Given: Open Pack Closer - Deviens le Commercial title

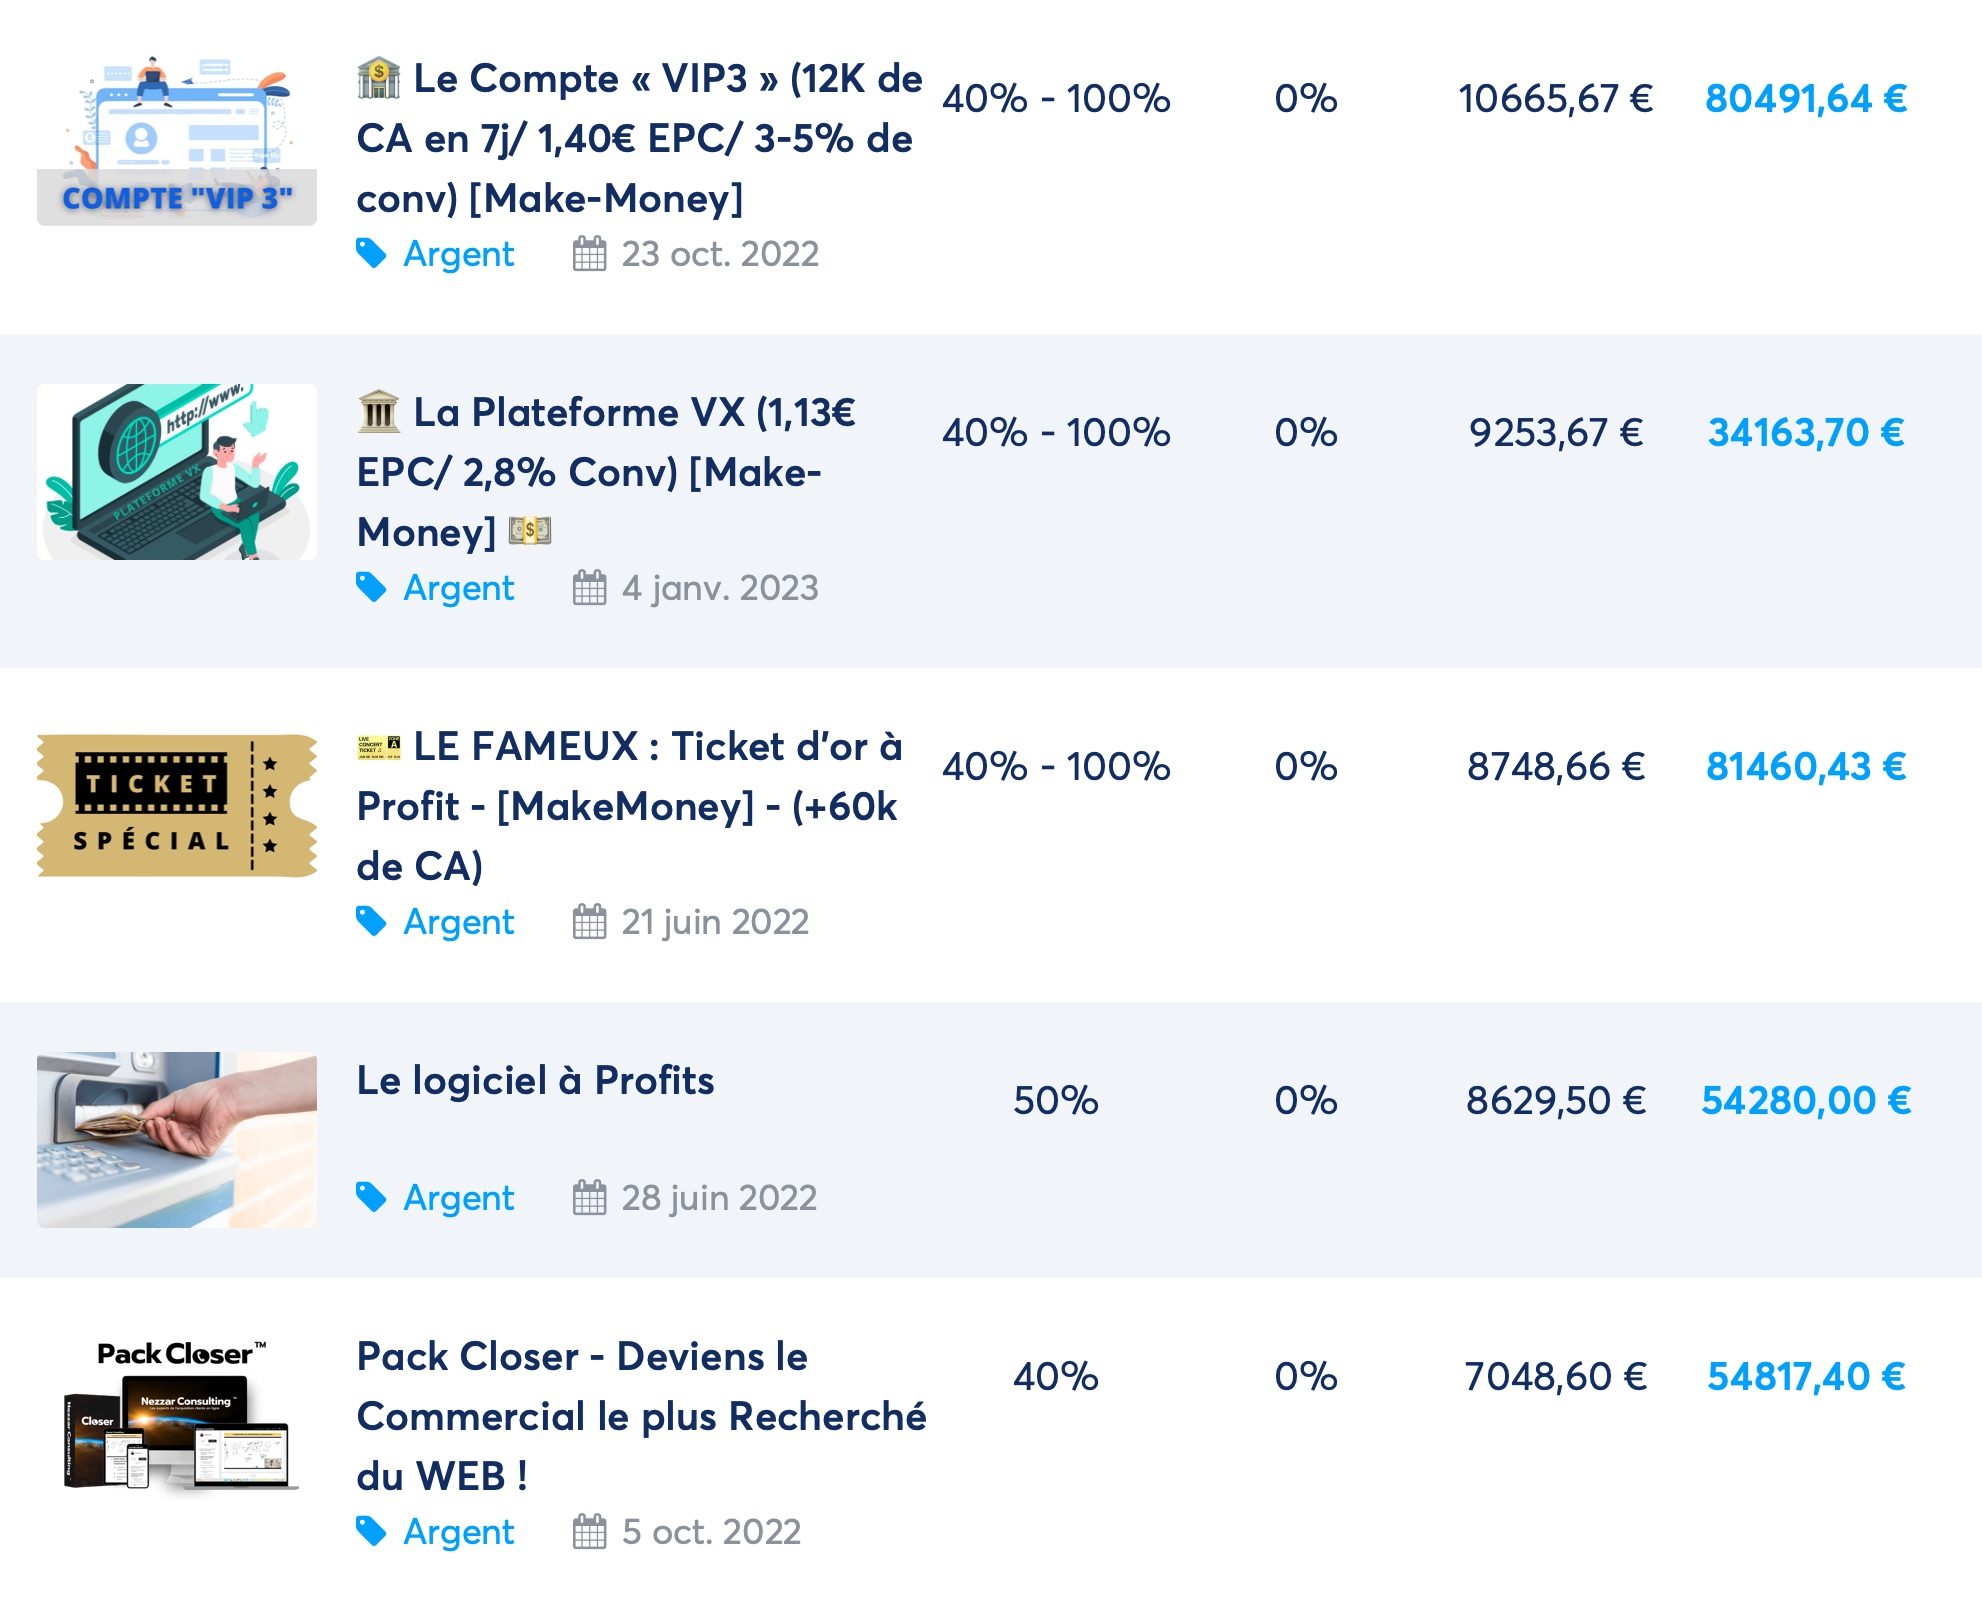Looking at the screenshot, I should 640,1415.
